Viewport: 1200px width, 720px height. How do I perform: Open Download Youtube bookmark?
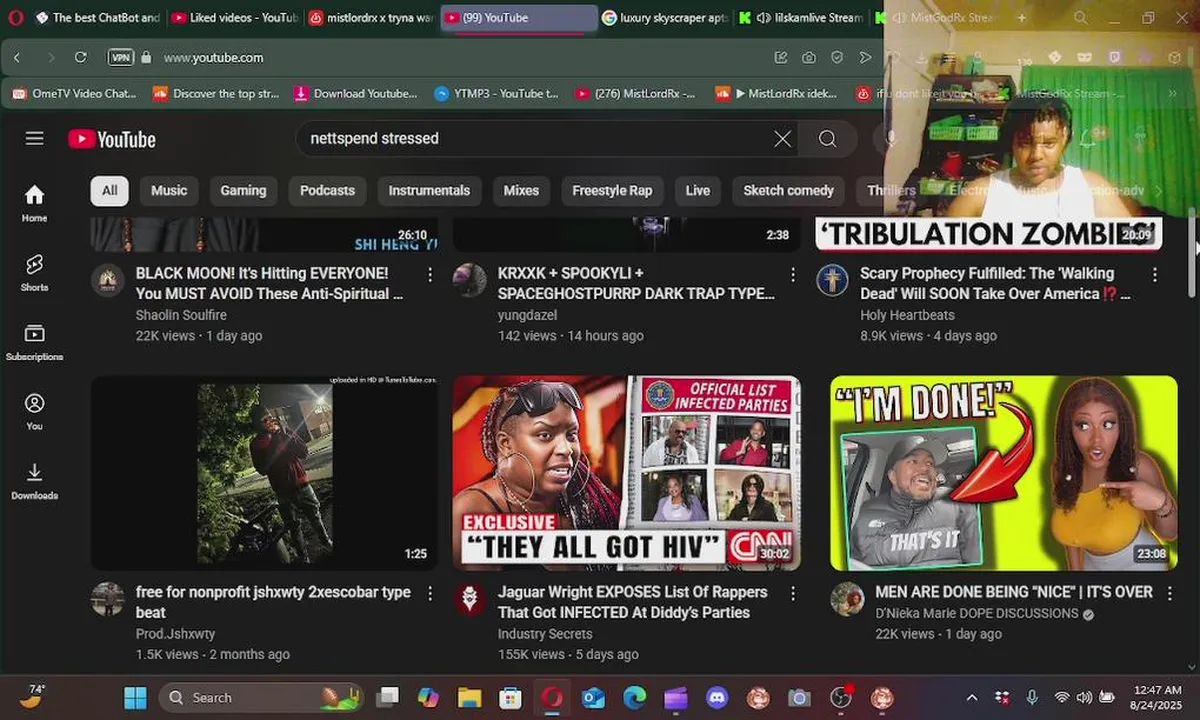click(x=356, y=94)
